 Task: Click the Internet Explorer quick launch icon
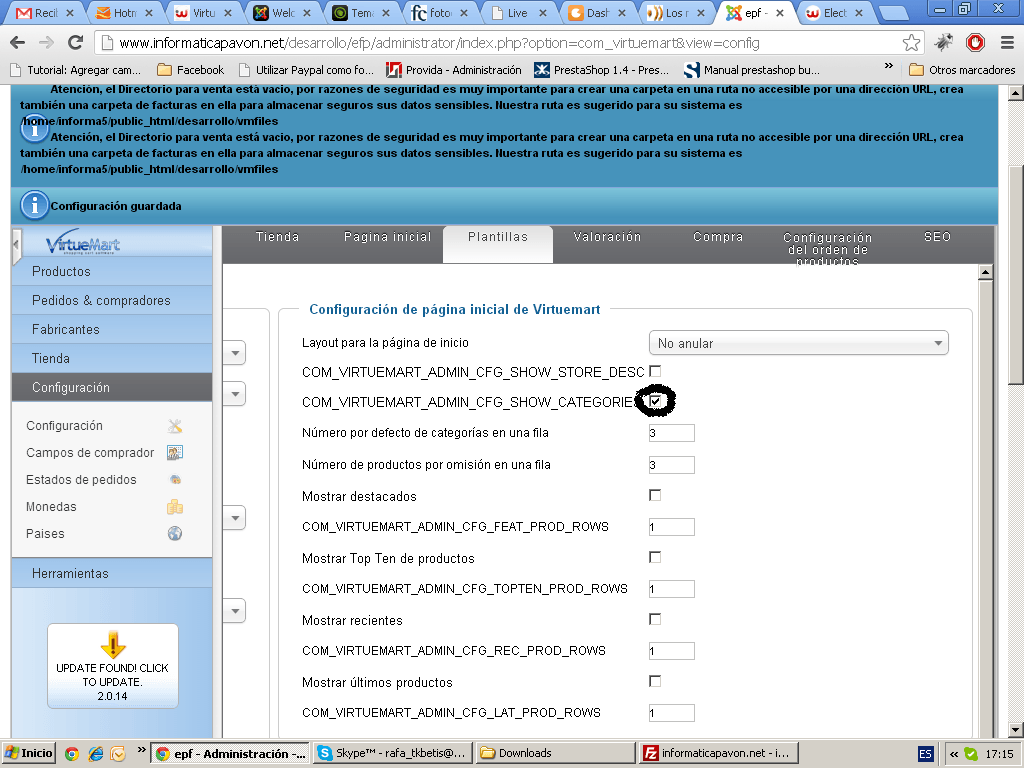coord(95,754)
